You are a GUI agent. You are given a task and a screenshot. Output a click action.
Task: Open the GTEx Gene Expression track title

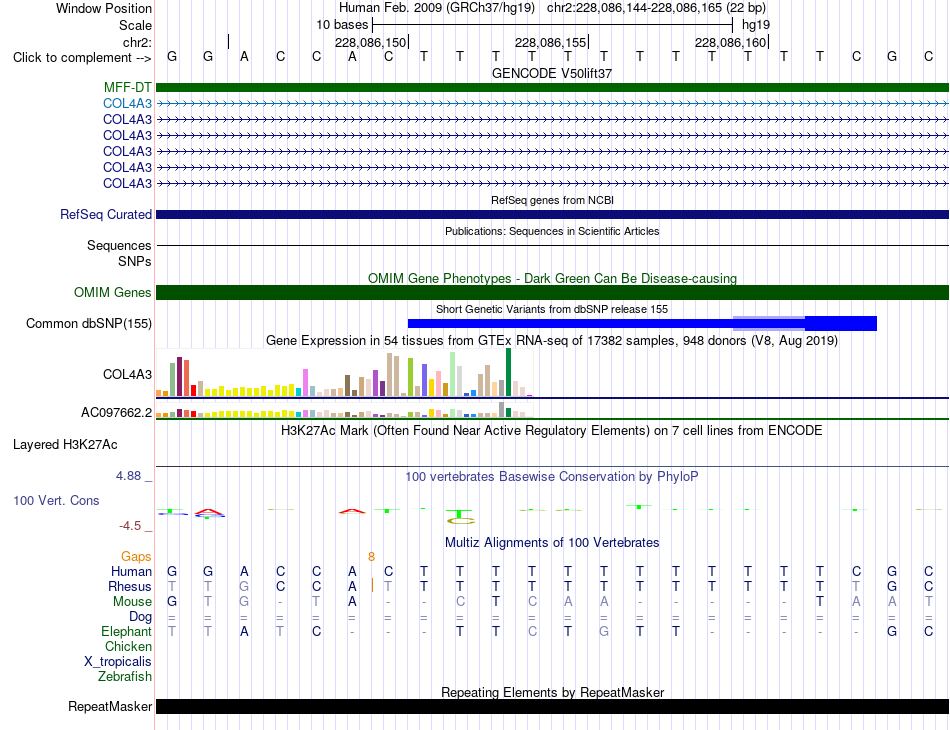[552, 340]
